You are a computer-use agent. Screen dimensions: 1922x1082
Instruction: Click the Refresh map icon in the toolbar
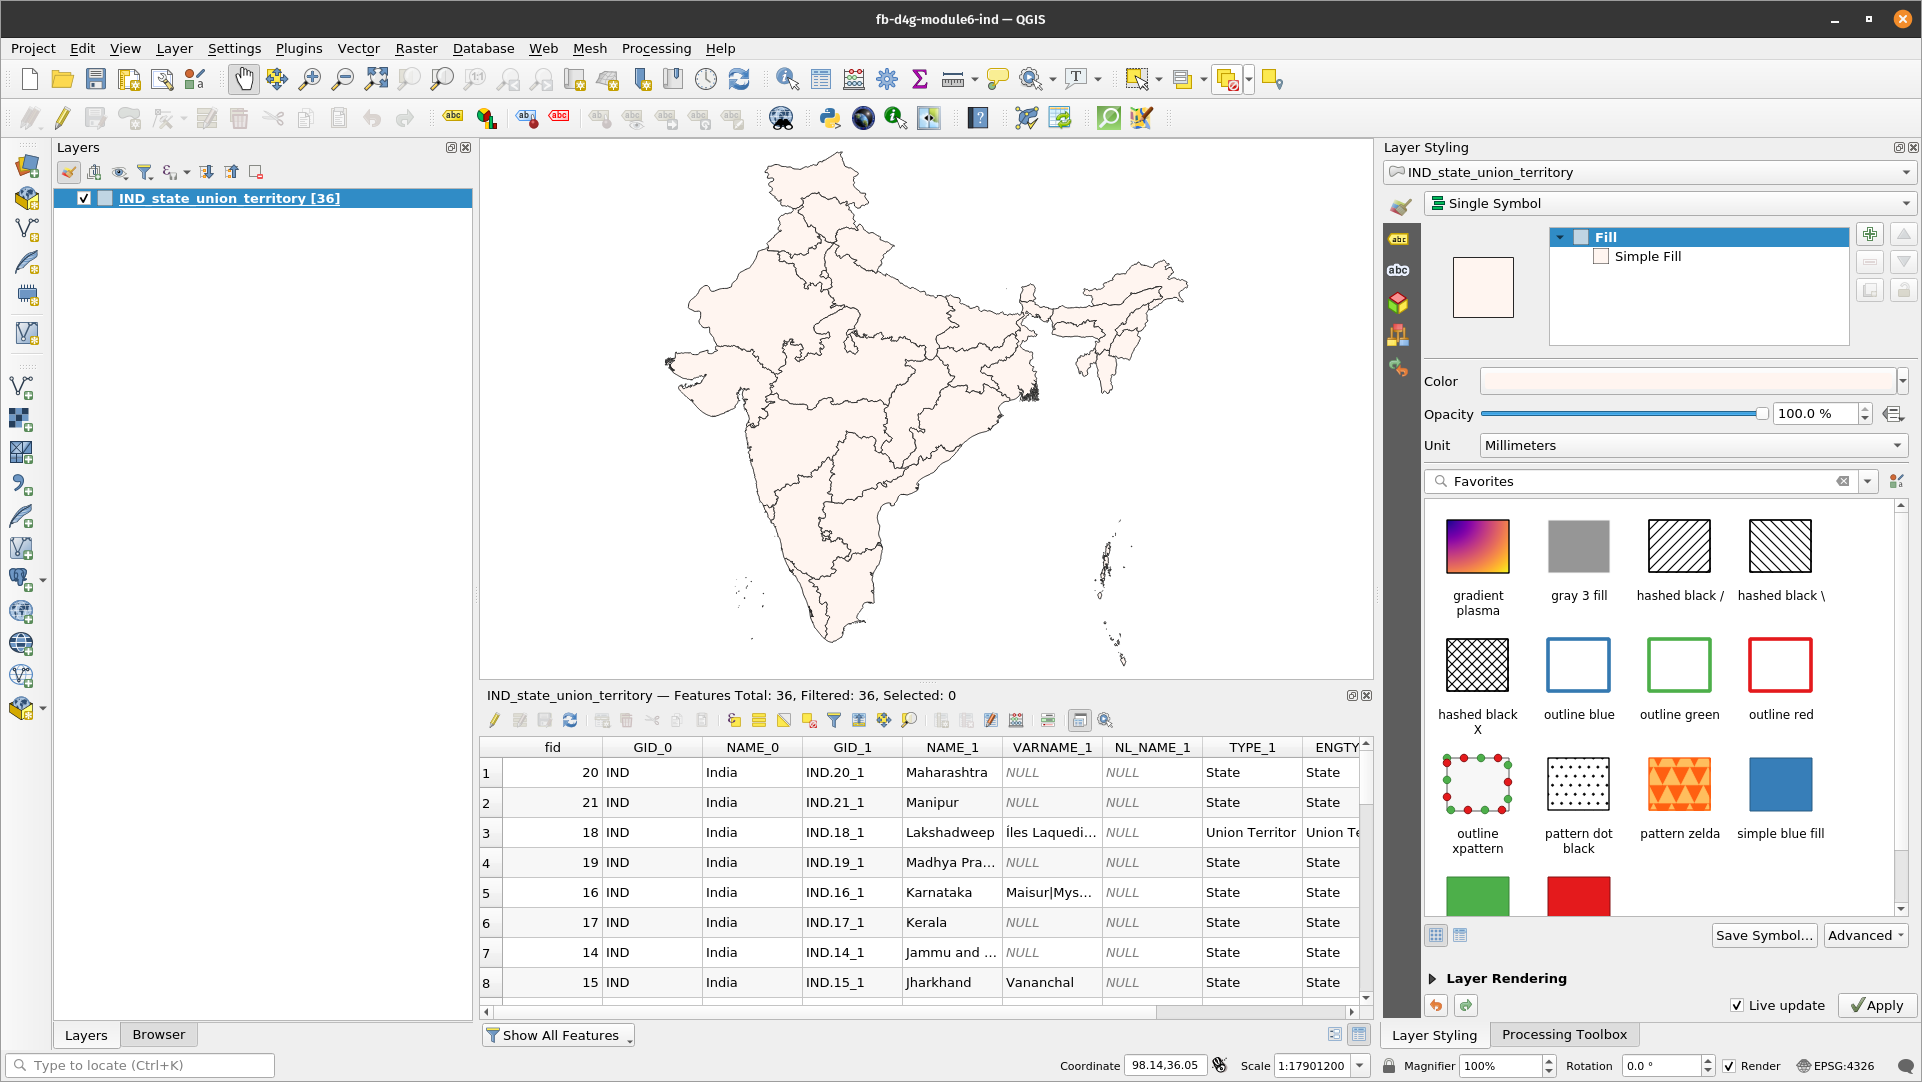pos(738,80)
